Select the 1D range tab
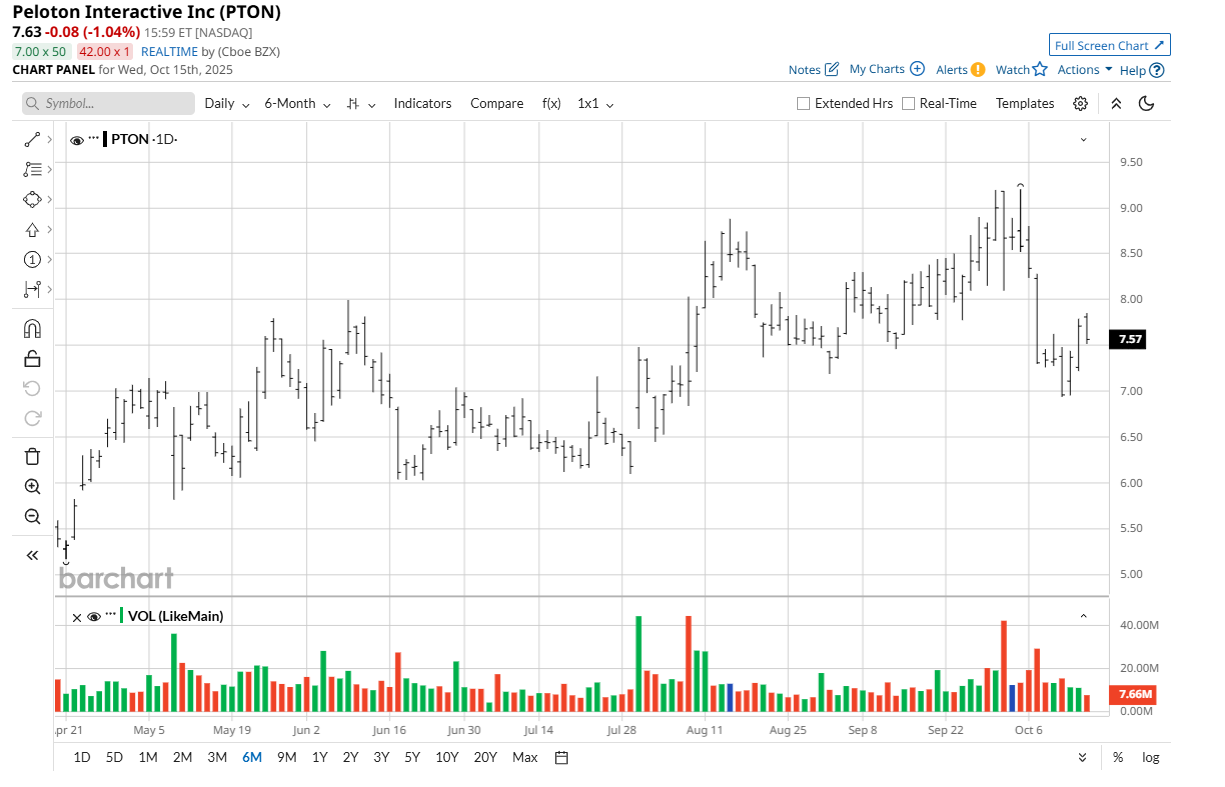This screenshot has width=1225, height=787. tap(82, 757)
